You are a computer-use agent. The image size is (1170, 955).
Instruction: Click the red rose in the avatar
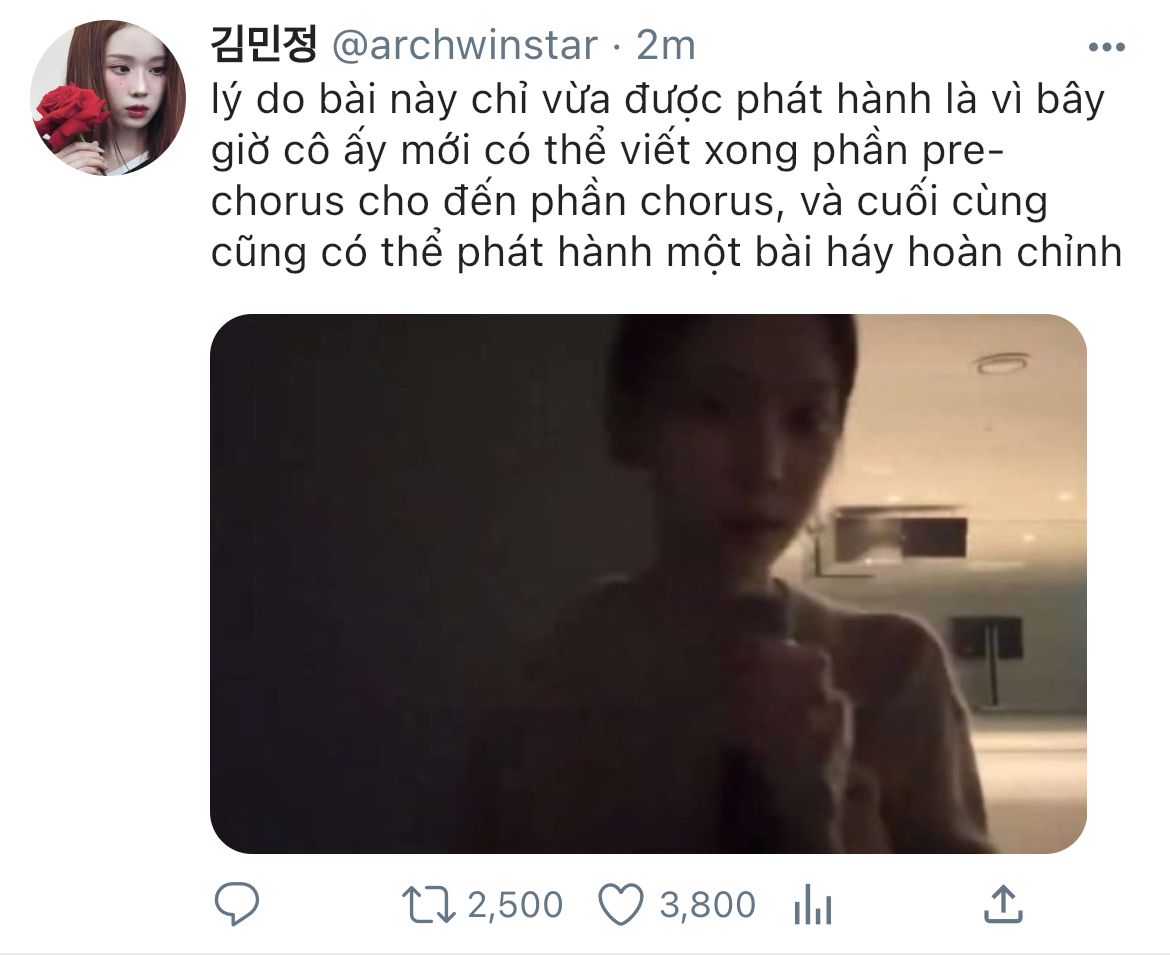click(71, 116)
